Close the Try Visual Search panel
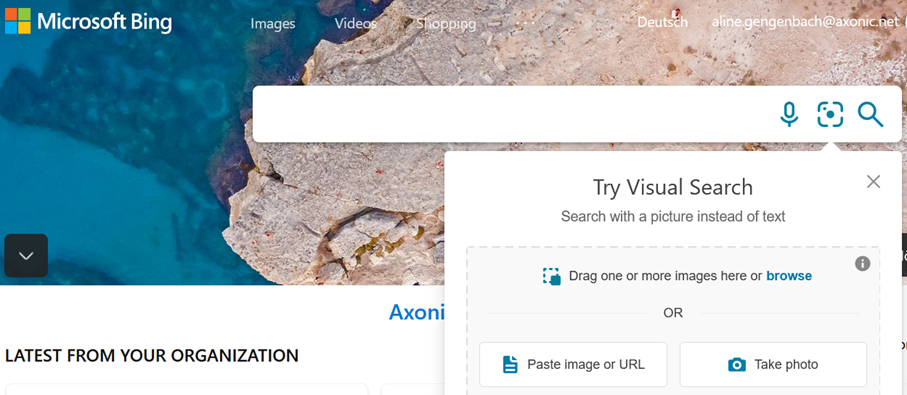This screenshot has height=395, width=907. tap(873, 182)
